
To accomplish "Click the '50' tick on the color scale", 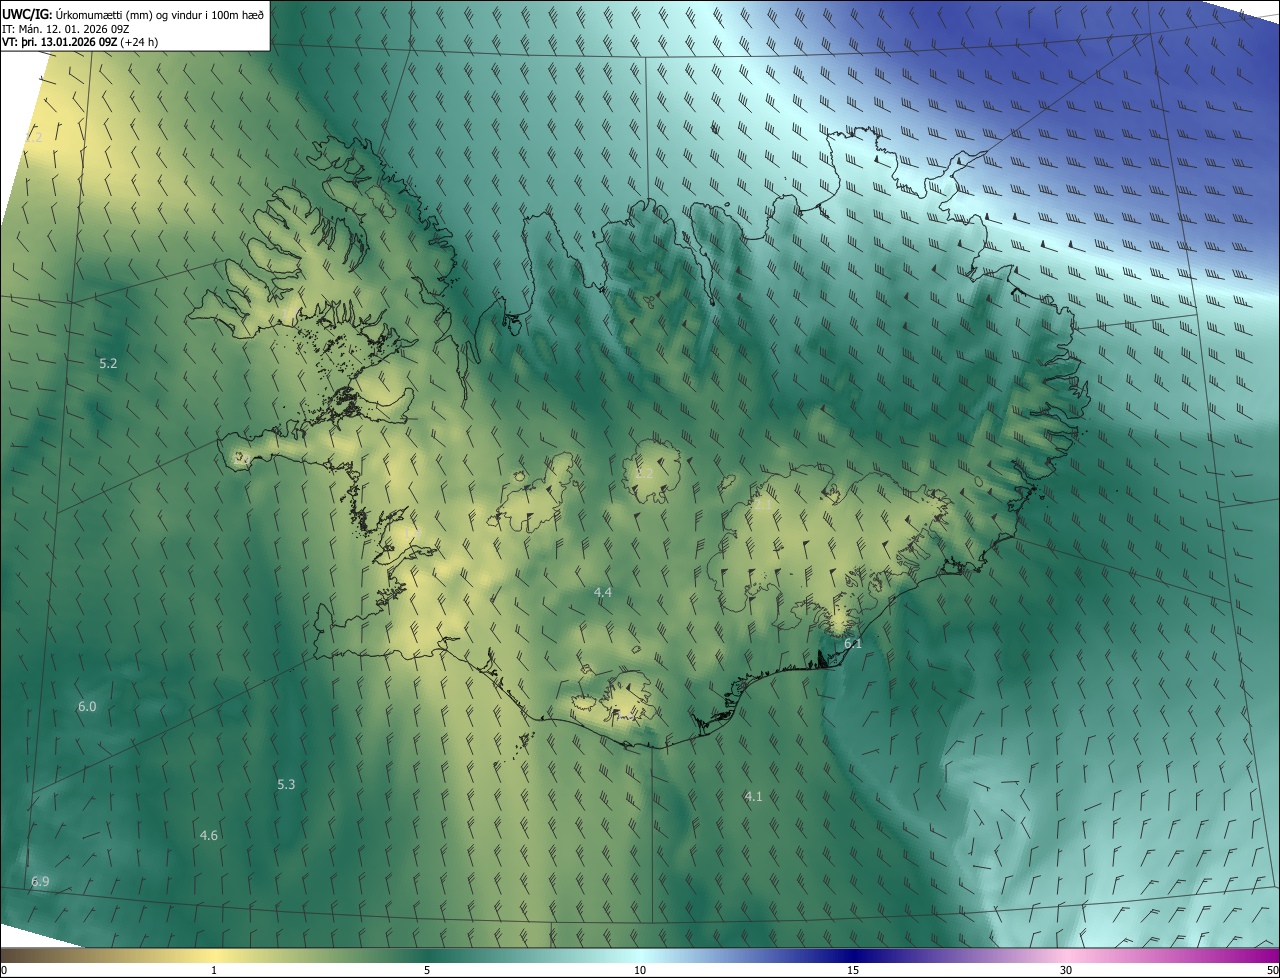I will point(1272,971).
